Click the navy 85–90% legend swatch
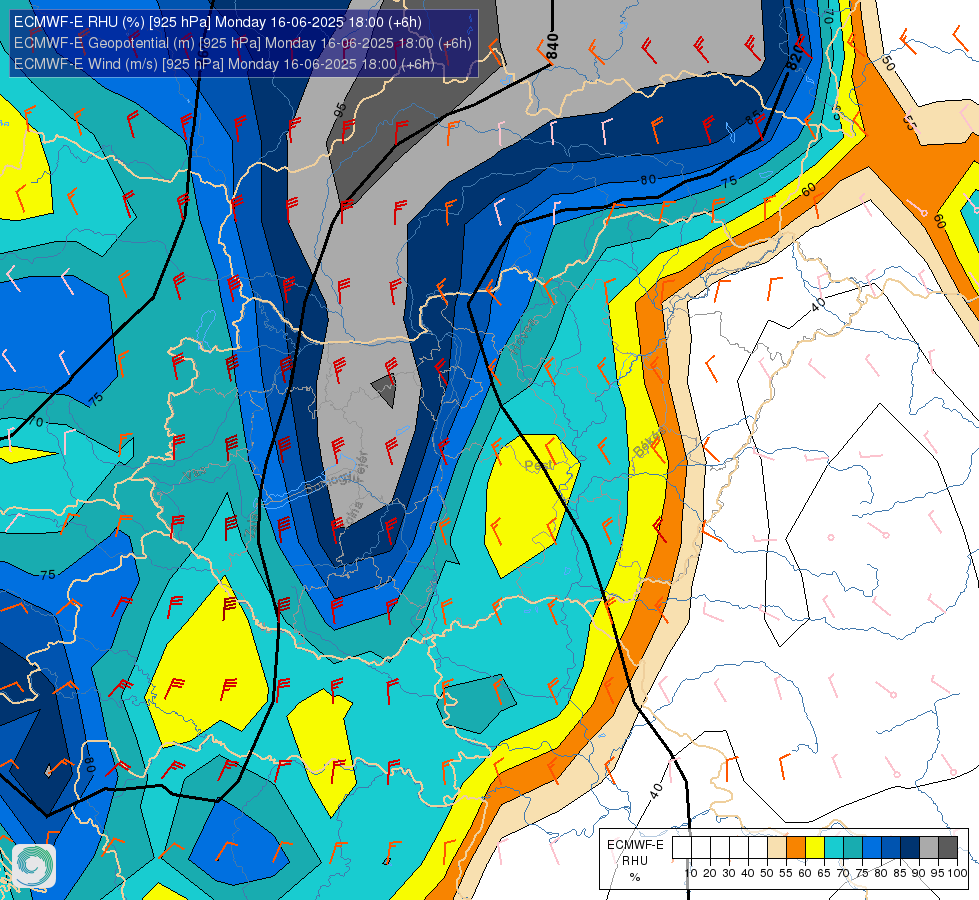Image resolution: width=979 pixels, height=900 pixels. (x=910, y=848)
